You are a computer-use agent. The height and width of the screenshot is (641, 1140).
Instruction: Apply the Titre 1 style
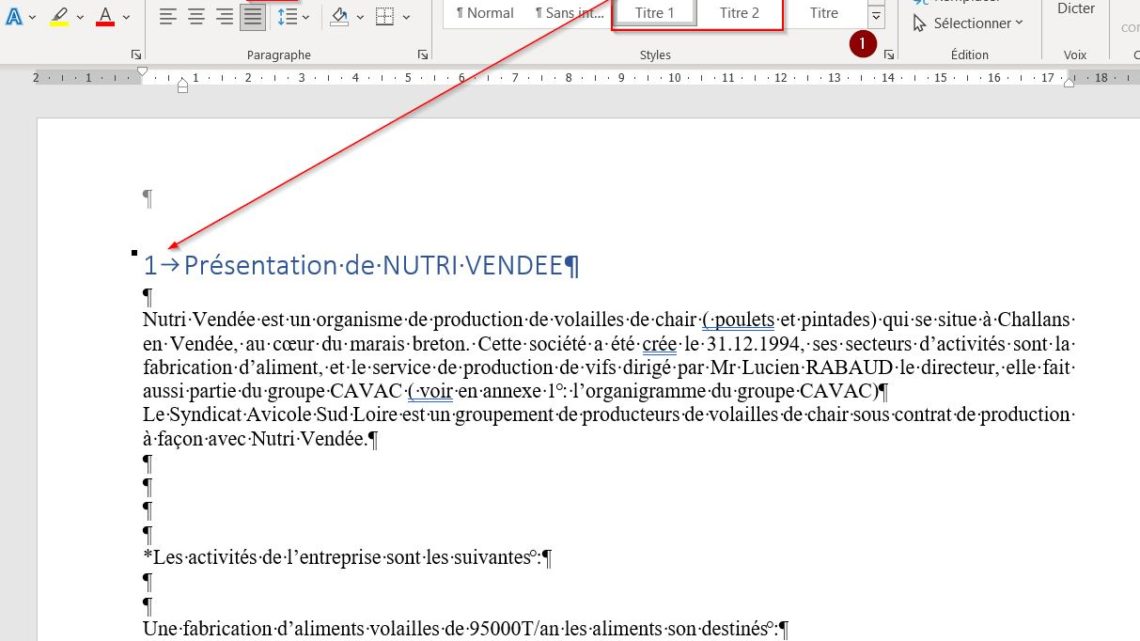click(654, 13)
